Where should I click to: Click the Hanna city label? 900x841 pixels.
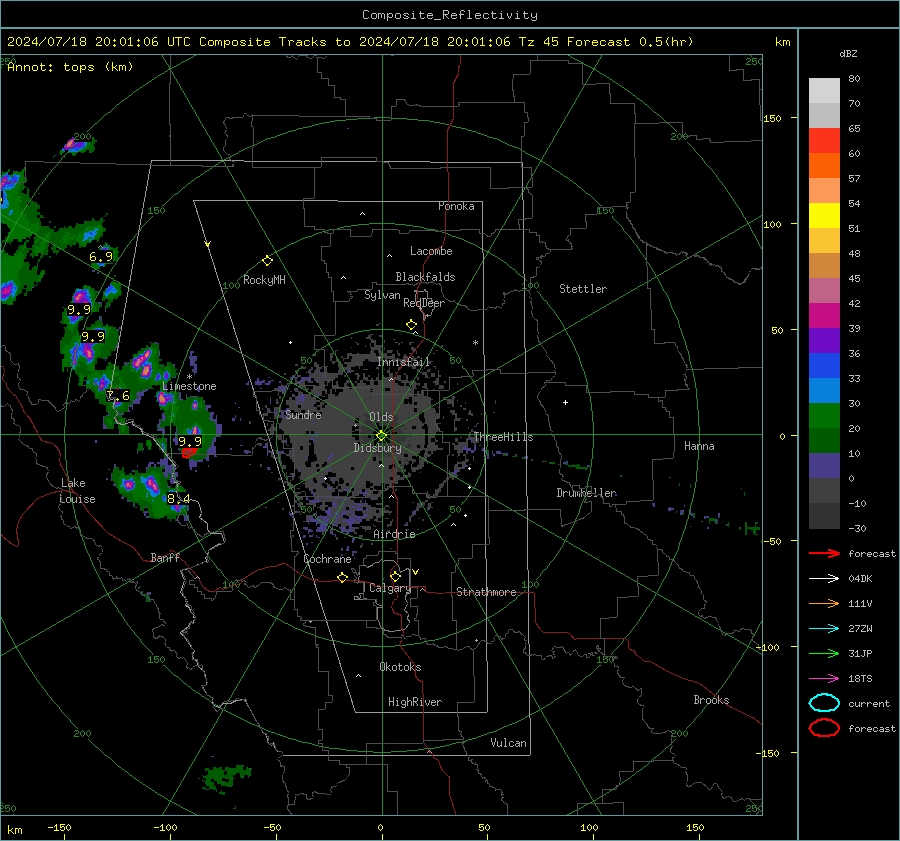[699, 446]
